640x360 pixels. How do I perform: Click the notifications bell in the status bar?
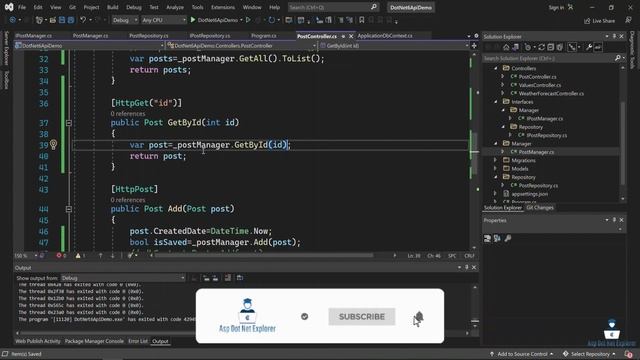[x=629, y=354]
